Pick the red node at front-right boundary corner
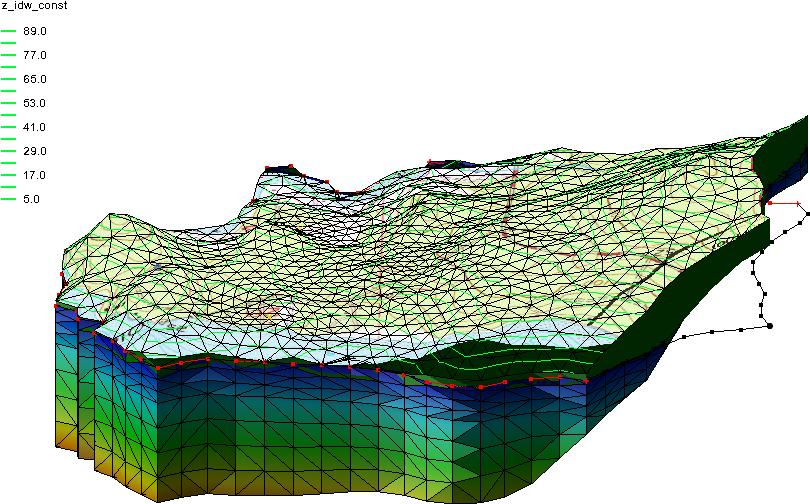This screenshot has width=810, height=504. point(586,380)
